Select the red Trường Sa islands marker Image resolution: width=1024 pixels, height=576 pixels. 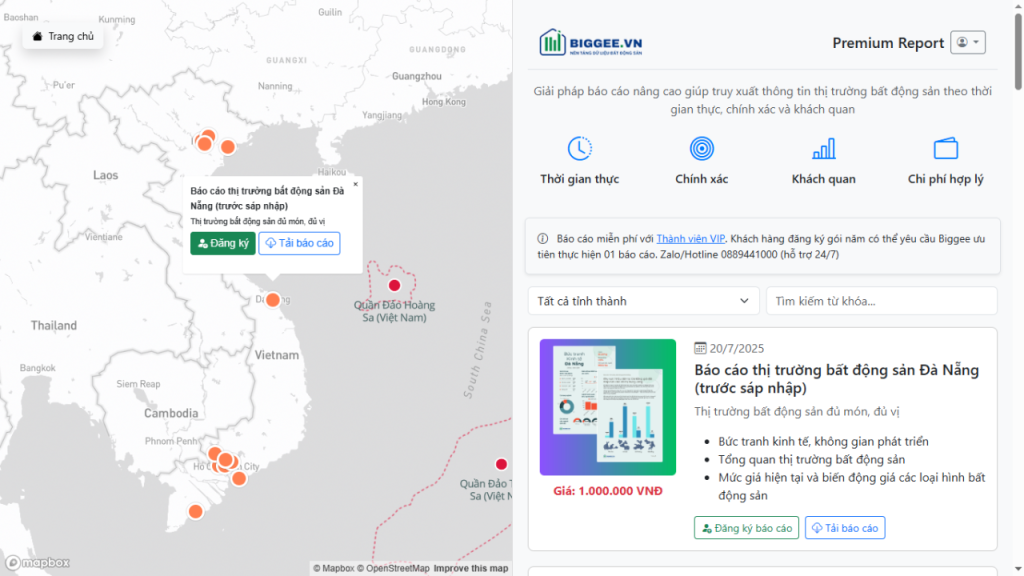click(x=501, y=464)
